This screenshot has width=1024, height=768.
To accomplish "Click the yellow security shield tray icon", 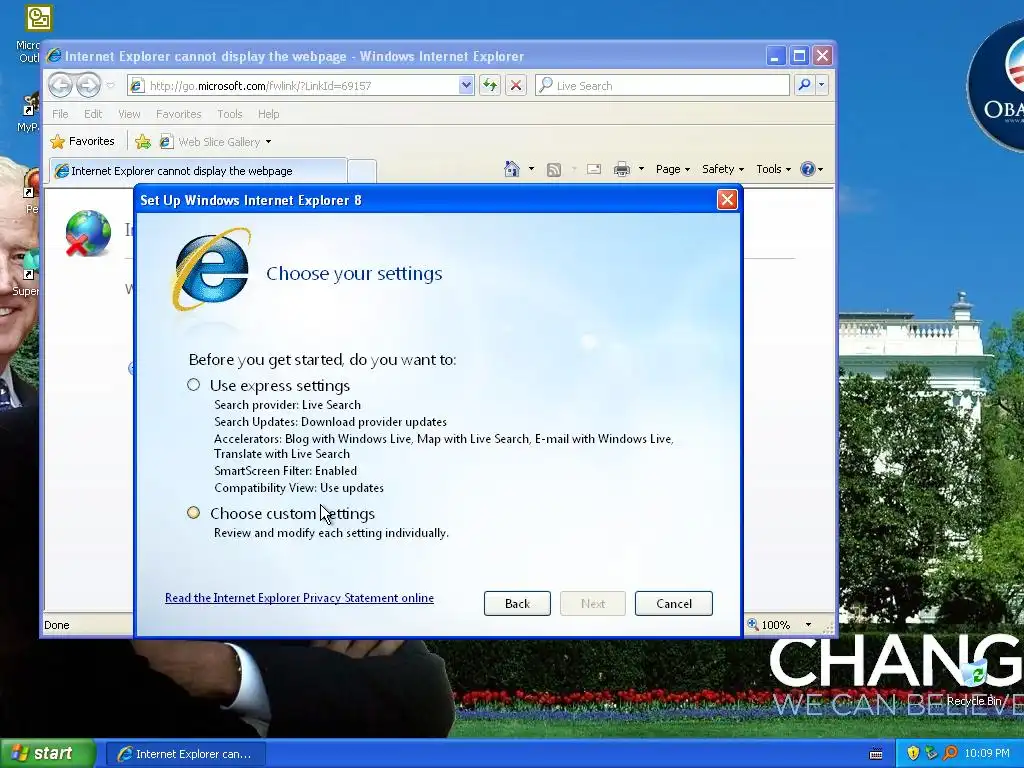I will [x=913, y=754].
